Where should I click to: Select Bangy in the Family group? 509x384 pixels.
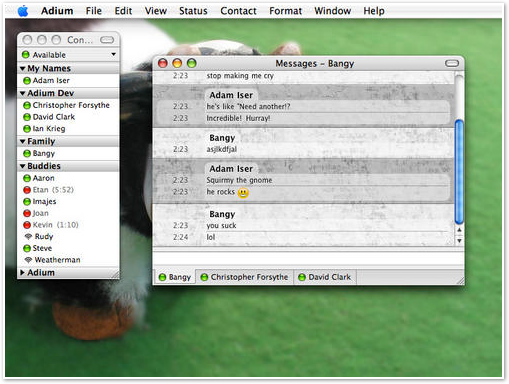pos(68,153)
